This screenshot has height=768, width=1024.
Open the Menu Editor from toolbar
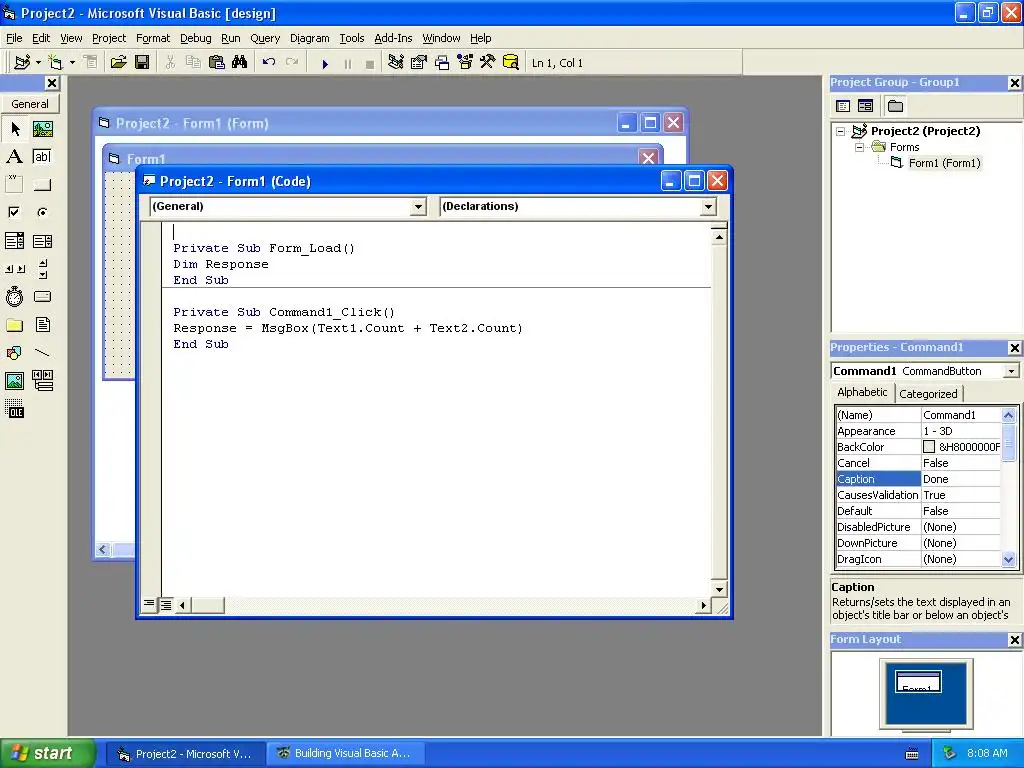[x=90, y=63]
